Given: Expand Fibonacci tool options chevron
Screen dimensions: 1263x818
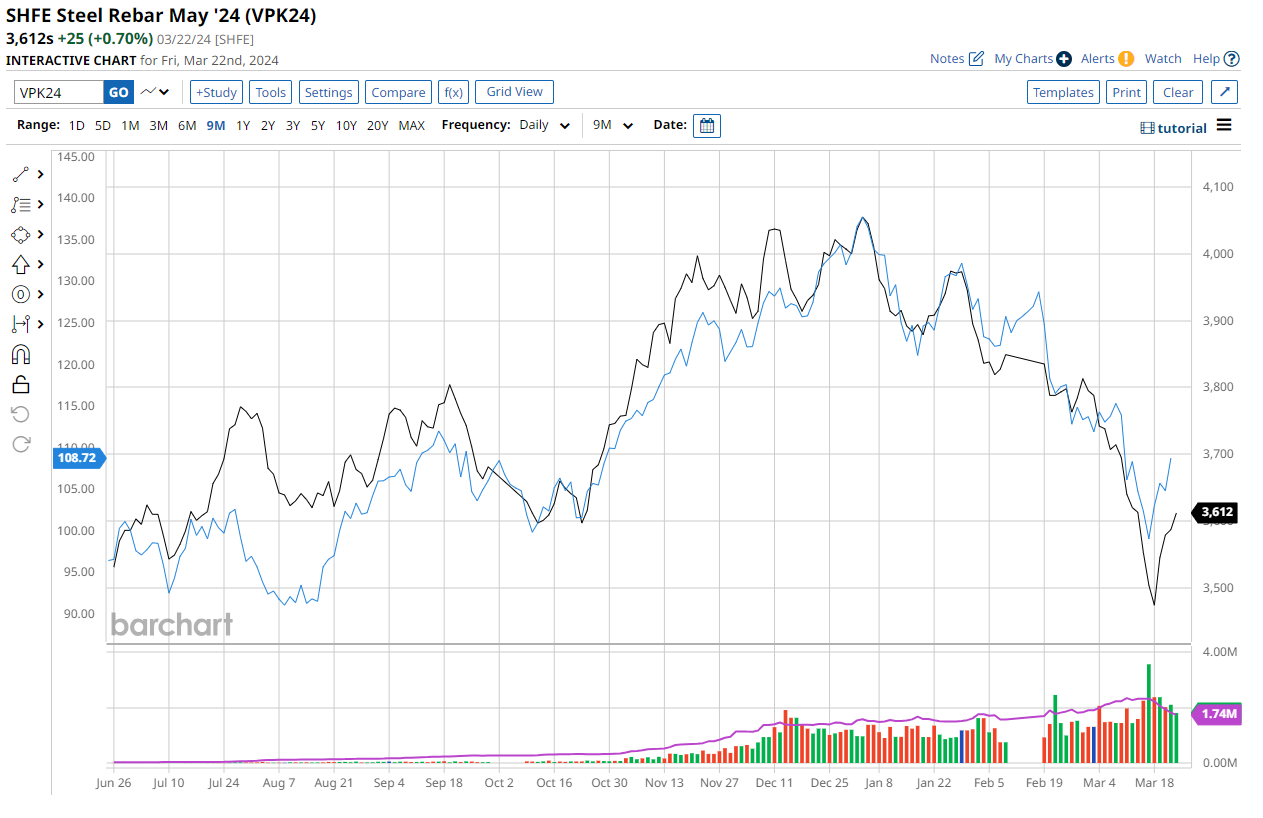Looking at the screenshot, I should (x=40, y=204).
